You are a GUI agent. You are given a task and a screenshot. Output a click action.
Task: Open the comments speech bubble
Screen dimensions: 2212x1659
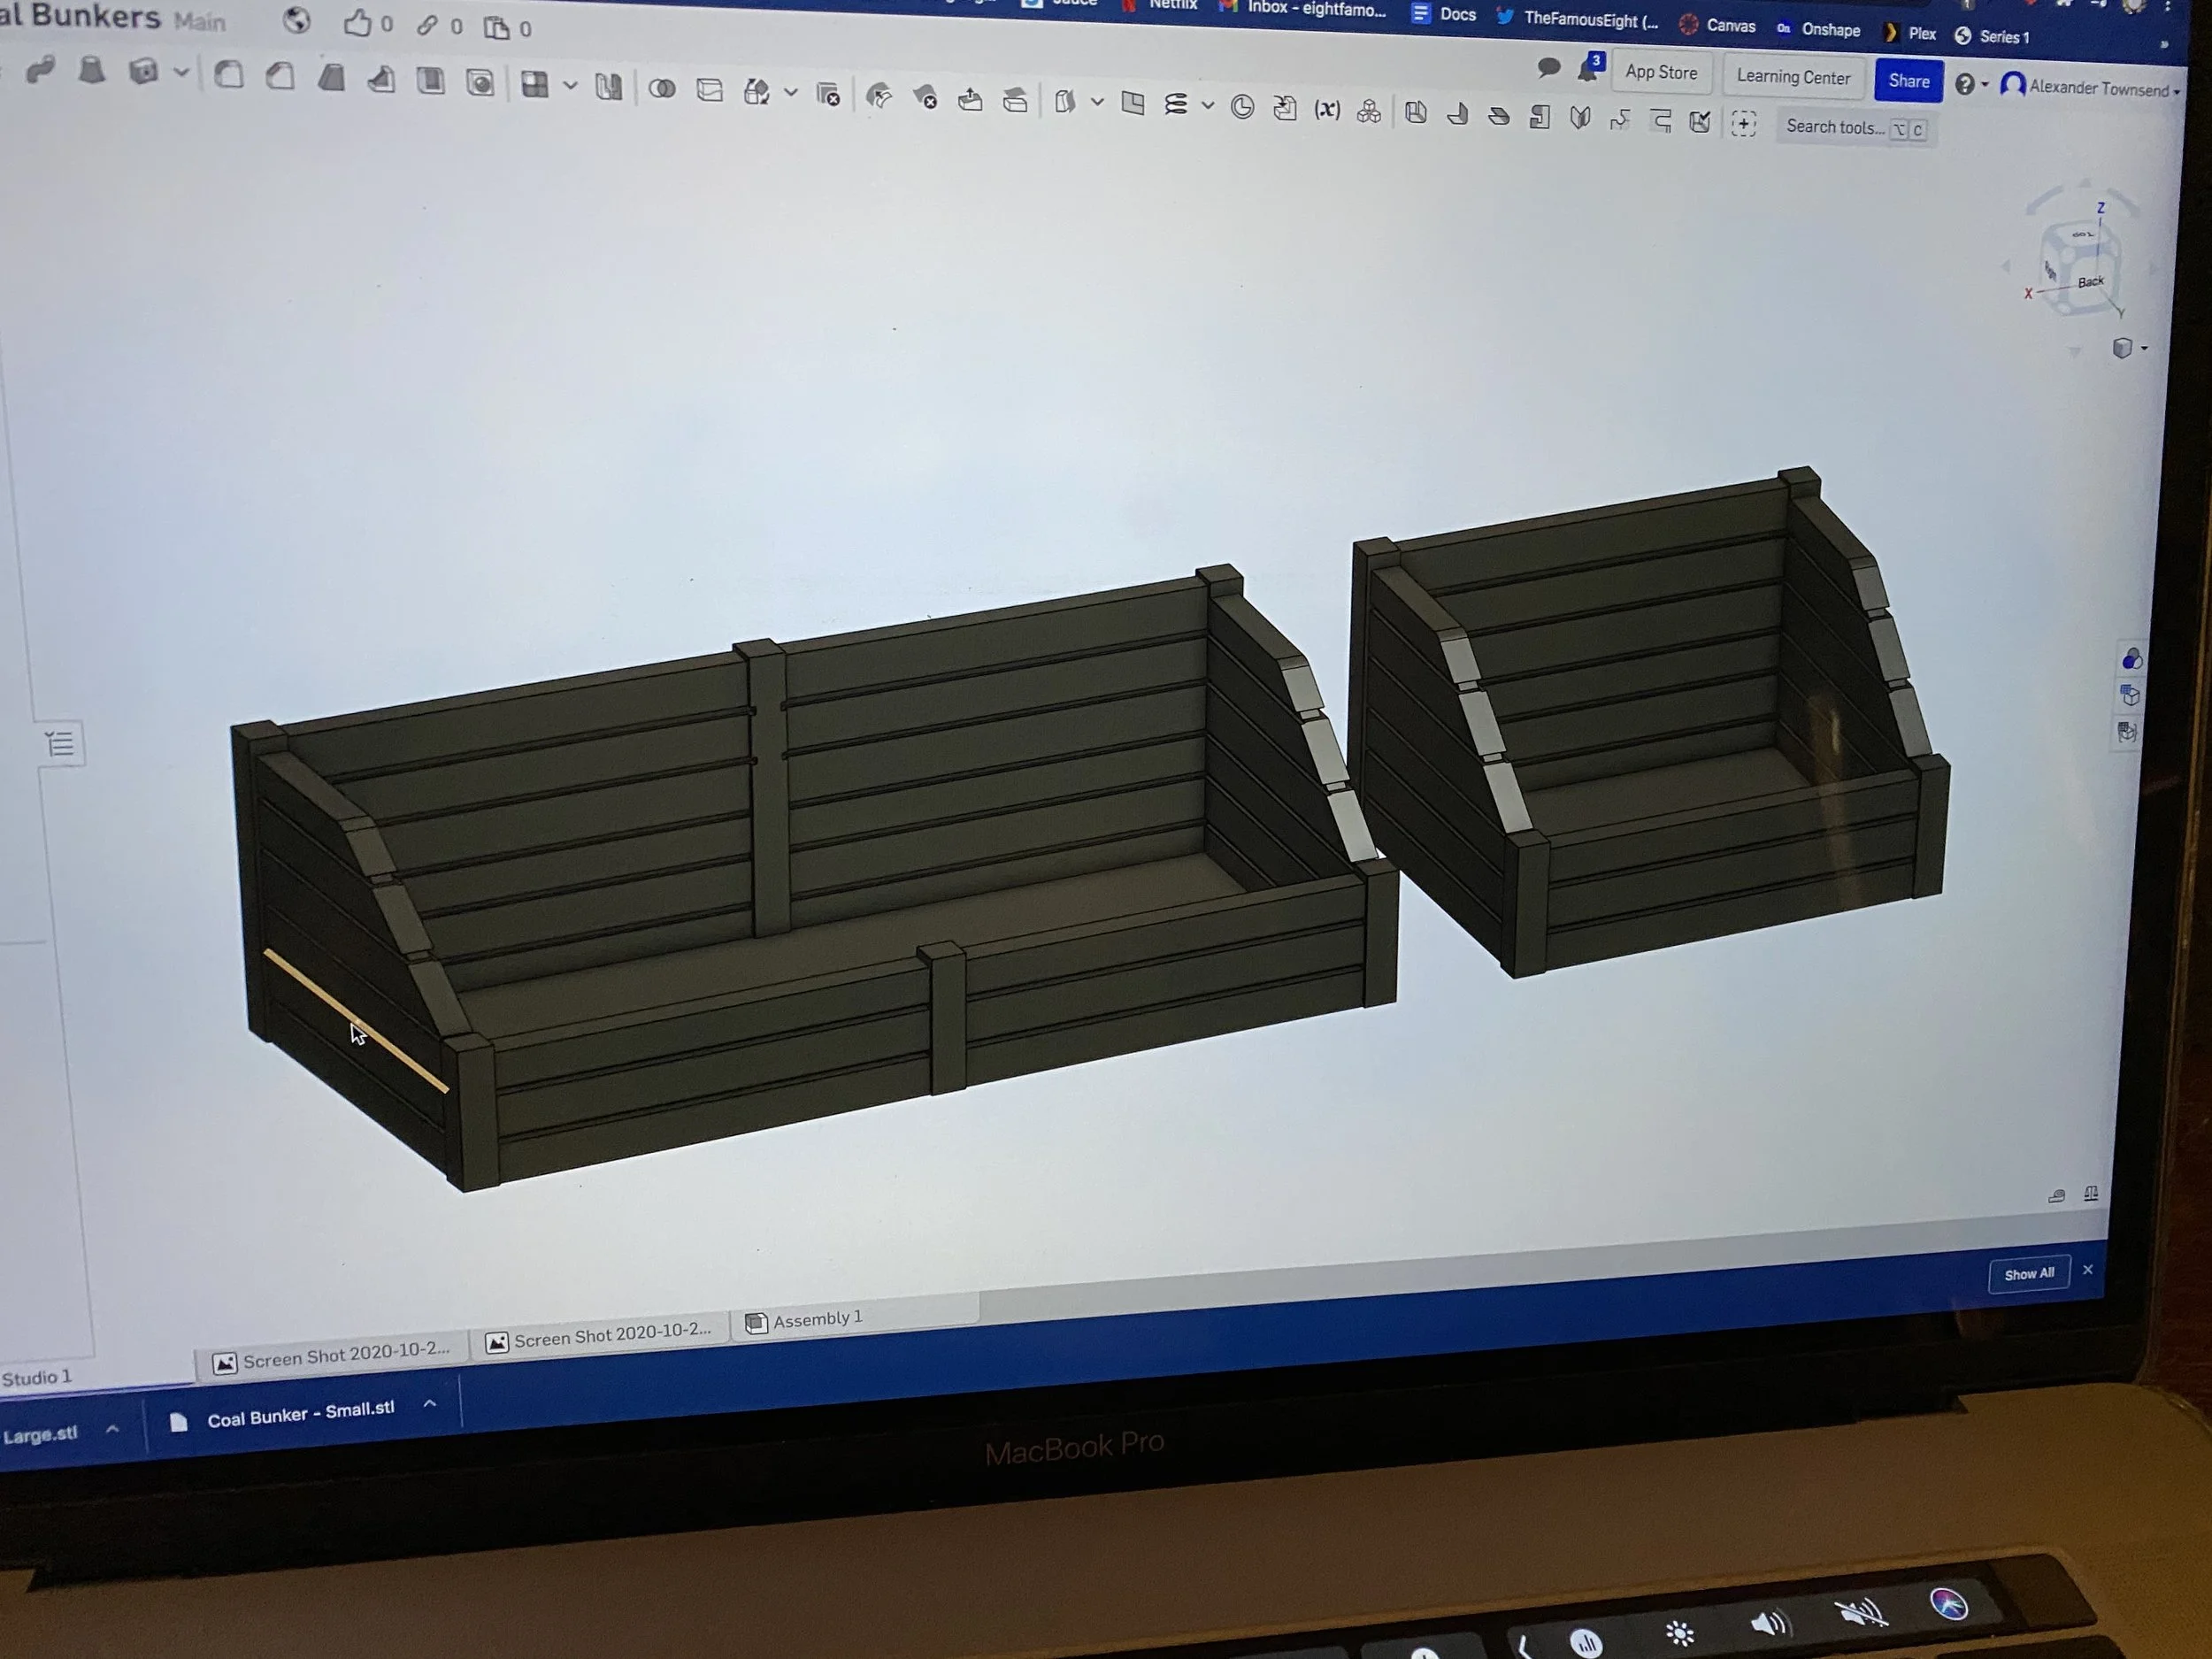(1548, 68)
